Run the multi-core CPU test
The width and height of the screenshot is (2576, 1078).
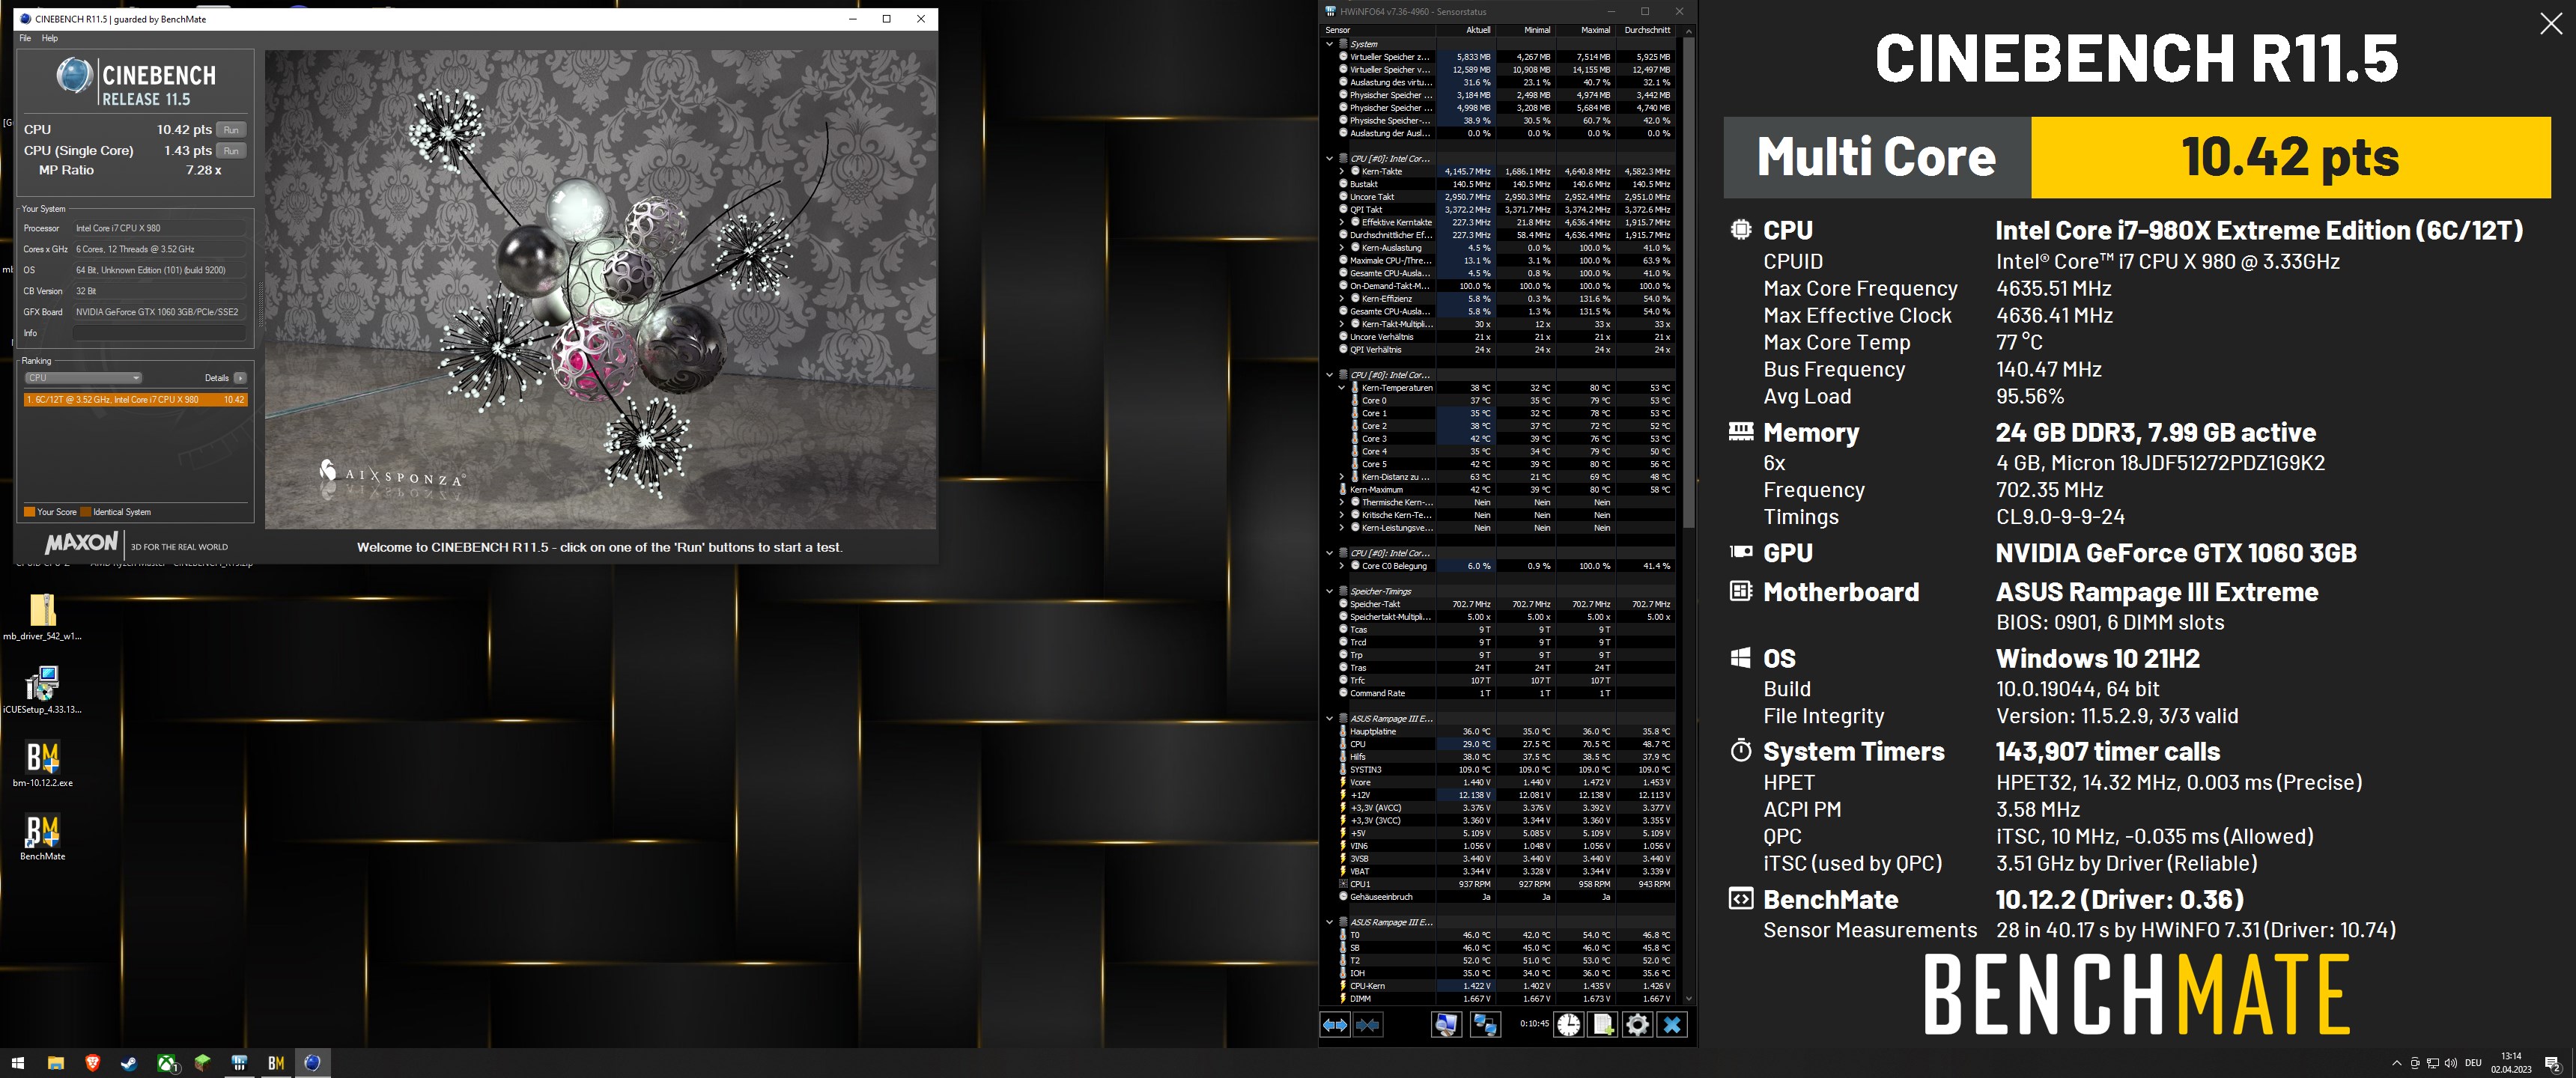click(x=231, y=130)
